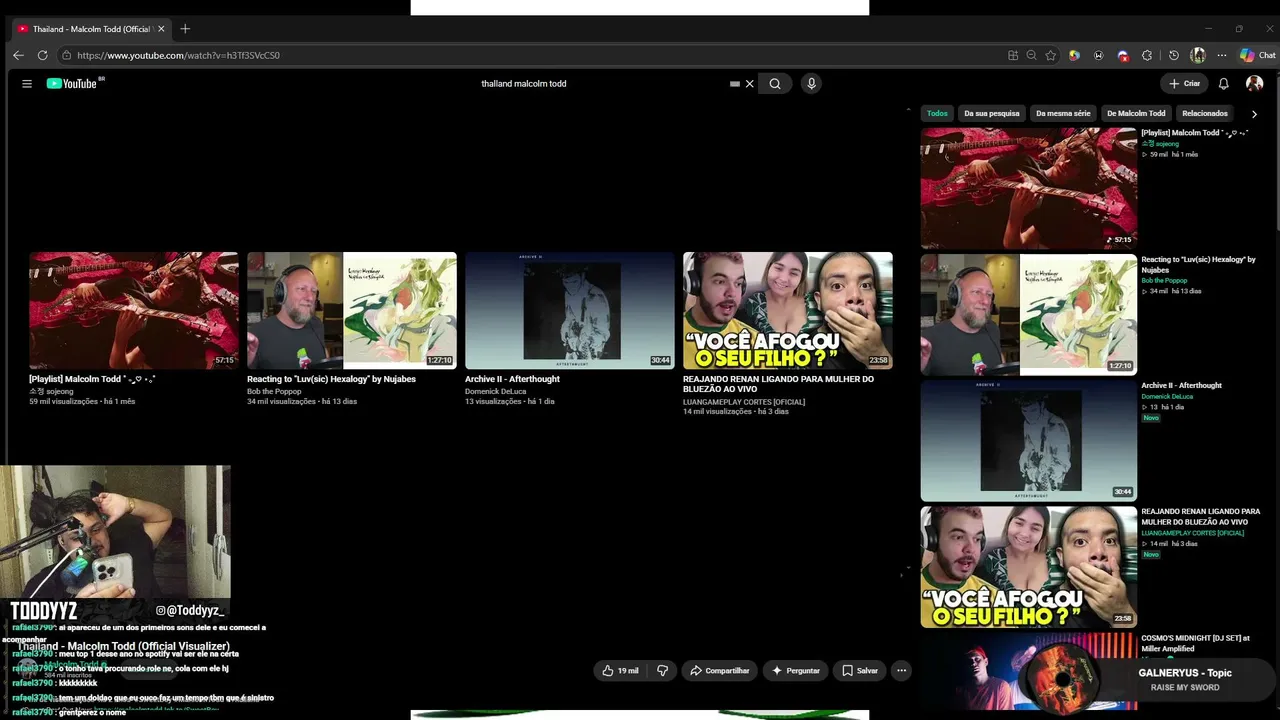Screen dimensions: 1280x720
Task: Focus the browser address bar URL
Action: point(178,55)
